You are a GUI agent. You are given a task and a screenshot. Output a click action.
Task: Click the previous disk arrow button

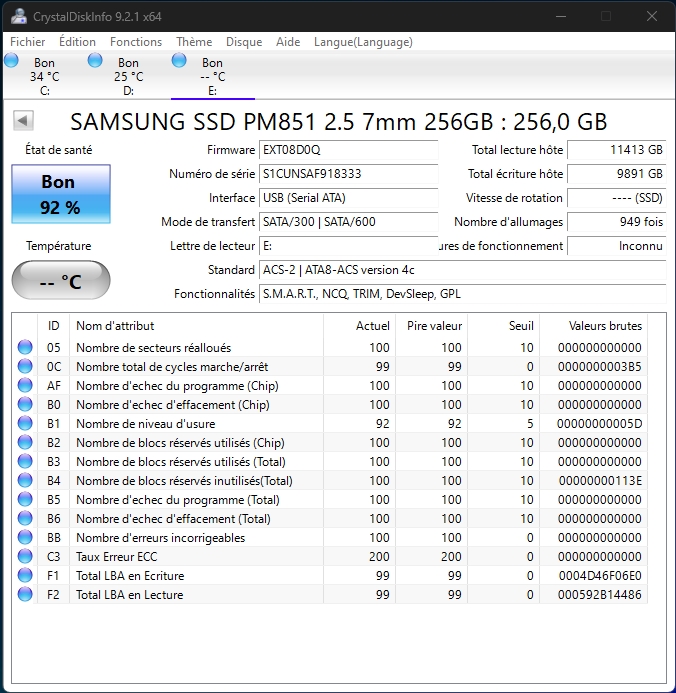click(x=23, y=121)
